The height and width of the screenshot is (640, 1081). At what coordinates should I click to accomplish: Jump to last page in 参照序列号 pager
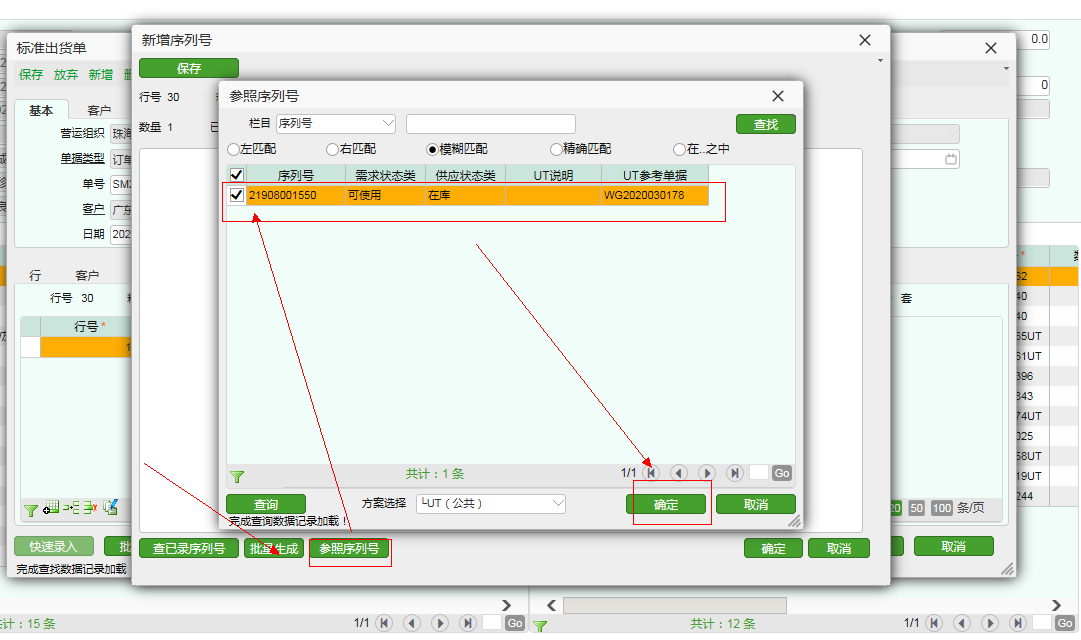coord(735,473)
